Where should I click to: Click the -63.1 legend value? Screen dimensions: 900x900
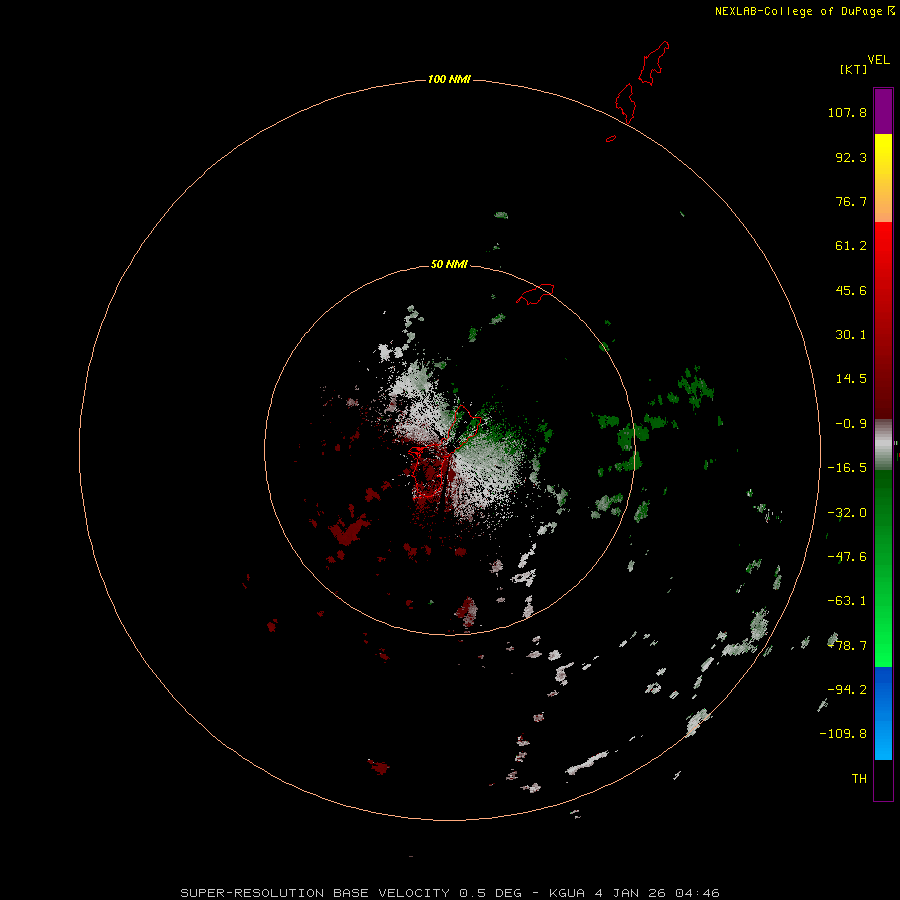[847, 601]
